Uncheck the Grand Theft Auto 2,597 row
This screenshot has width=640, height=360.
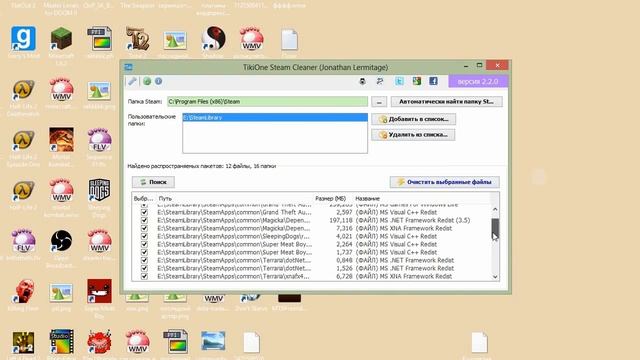click(x=144, y=212)
